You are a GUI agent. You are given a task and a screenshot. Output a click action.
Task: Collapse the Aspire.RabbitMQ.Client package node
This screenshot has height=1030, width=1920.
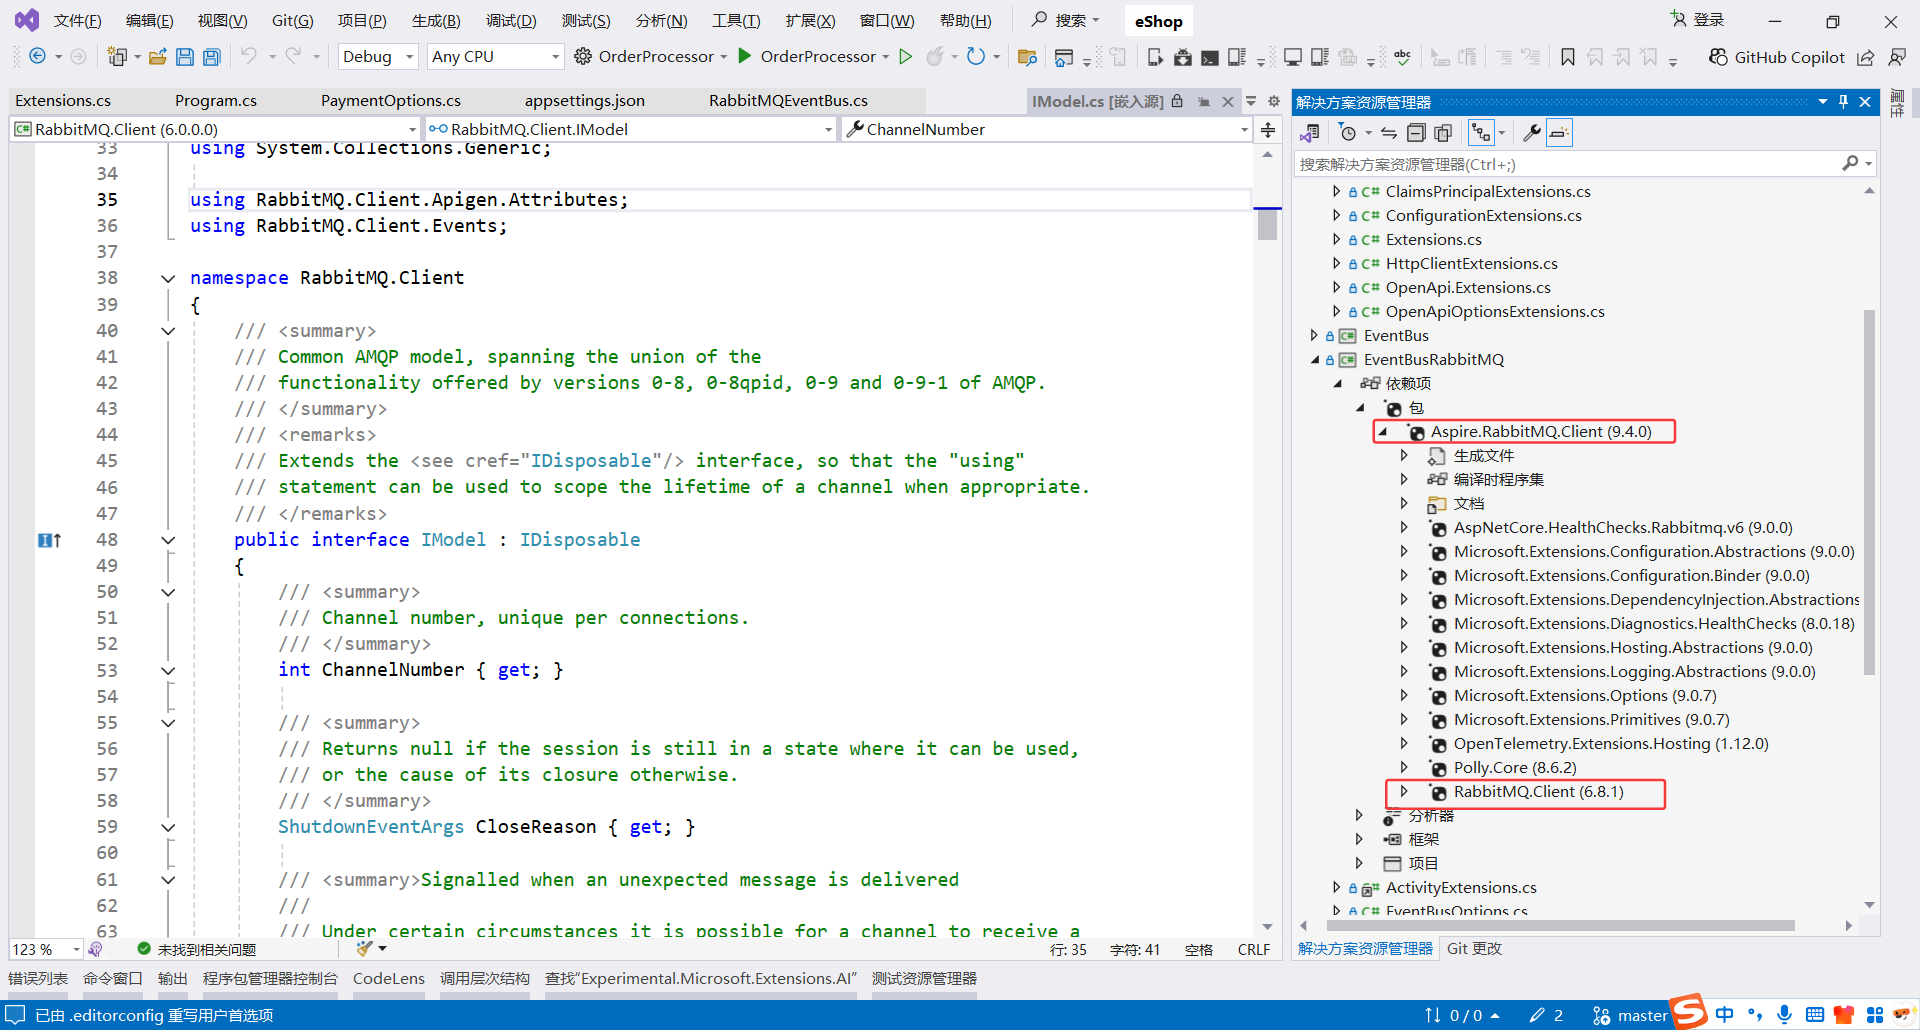1383,432
